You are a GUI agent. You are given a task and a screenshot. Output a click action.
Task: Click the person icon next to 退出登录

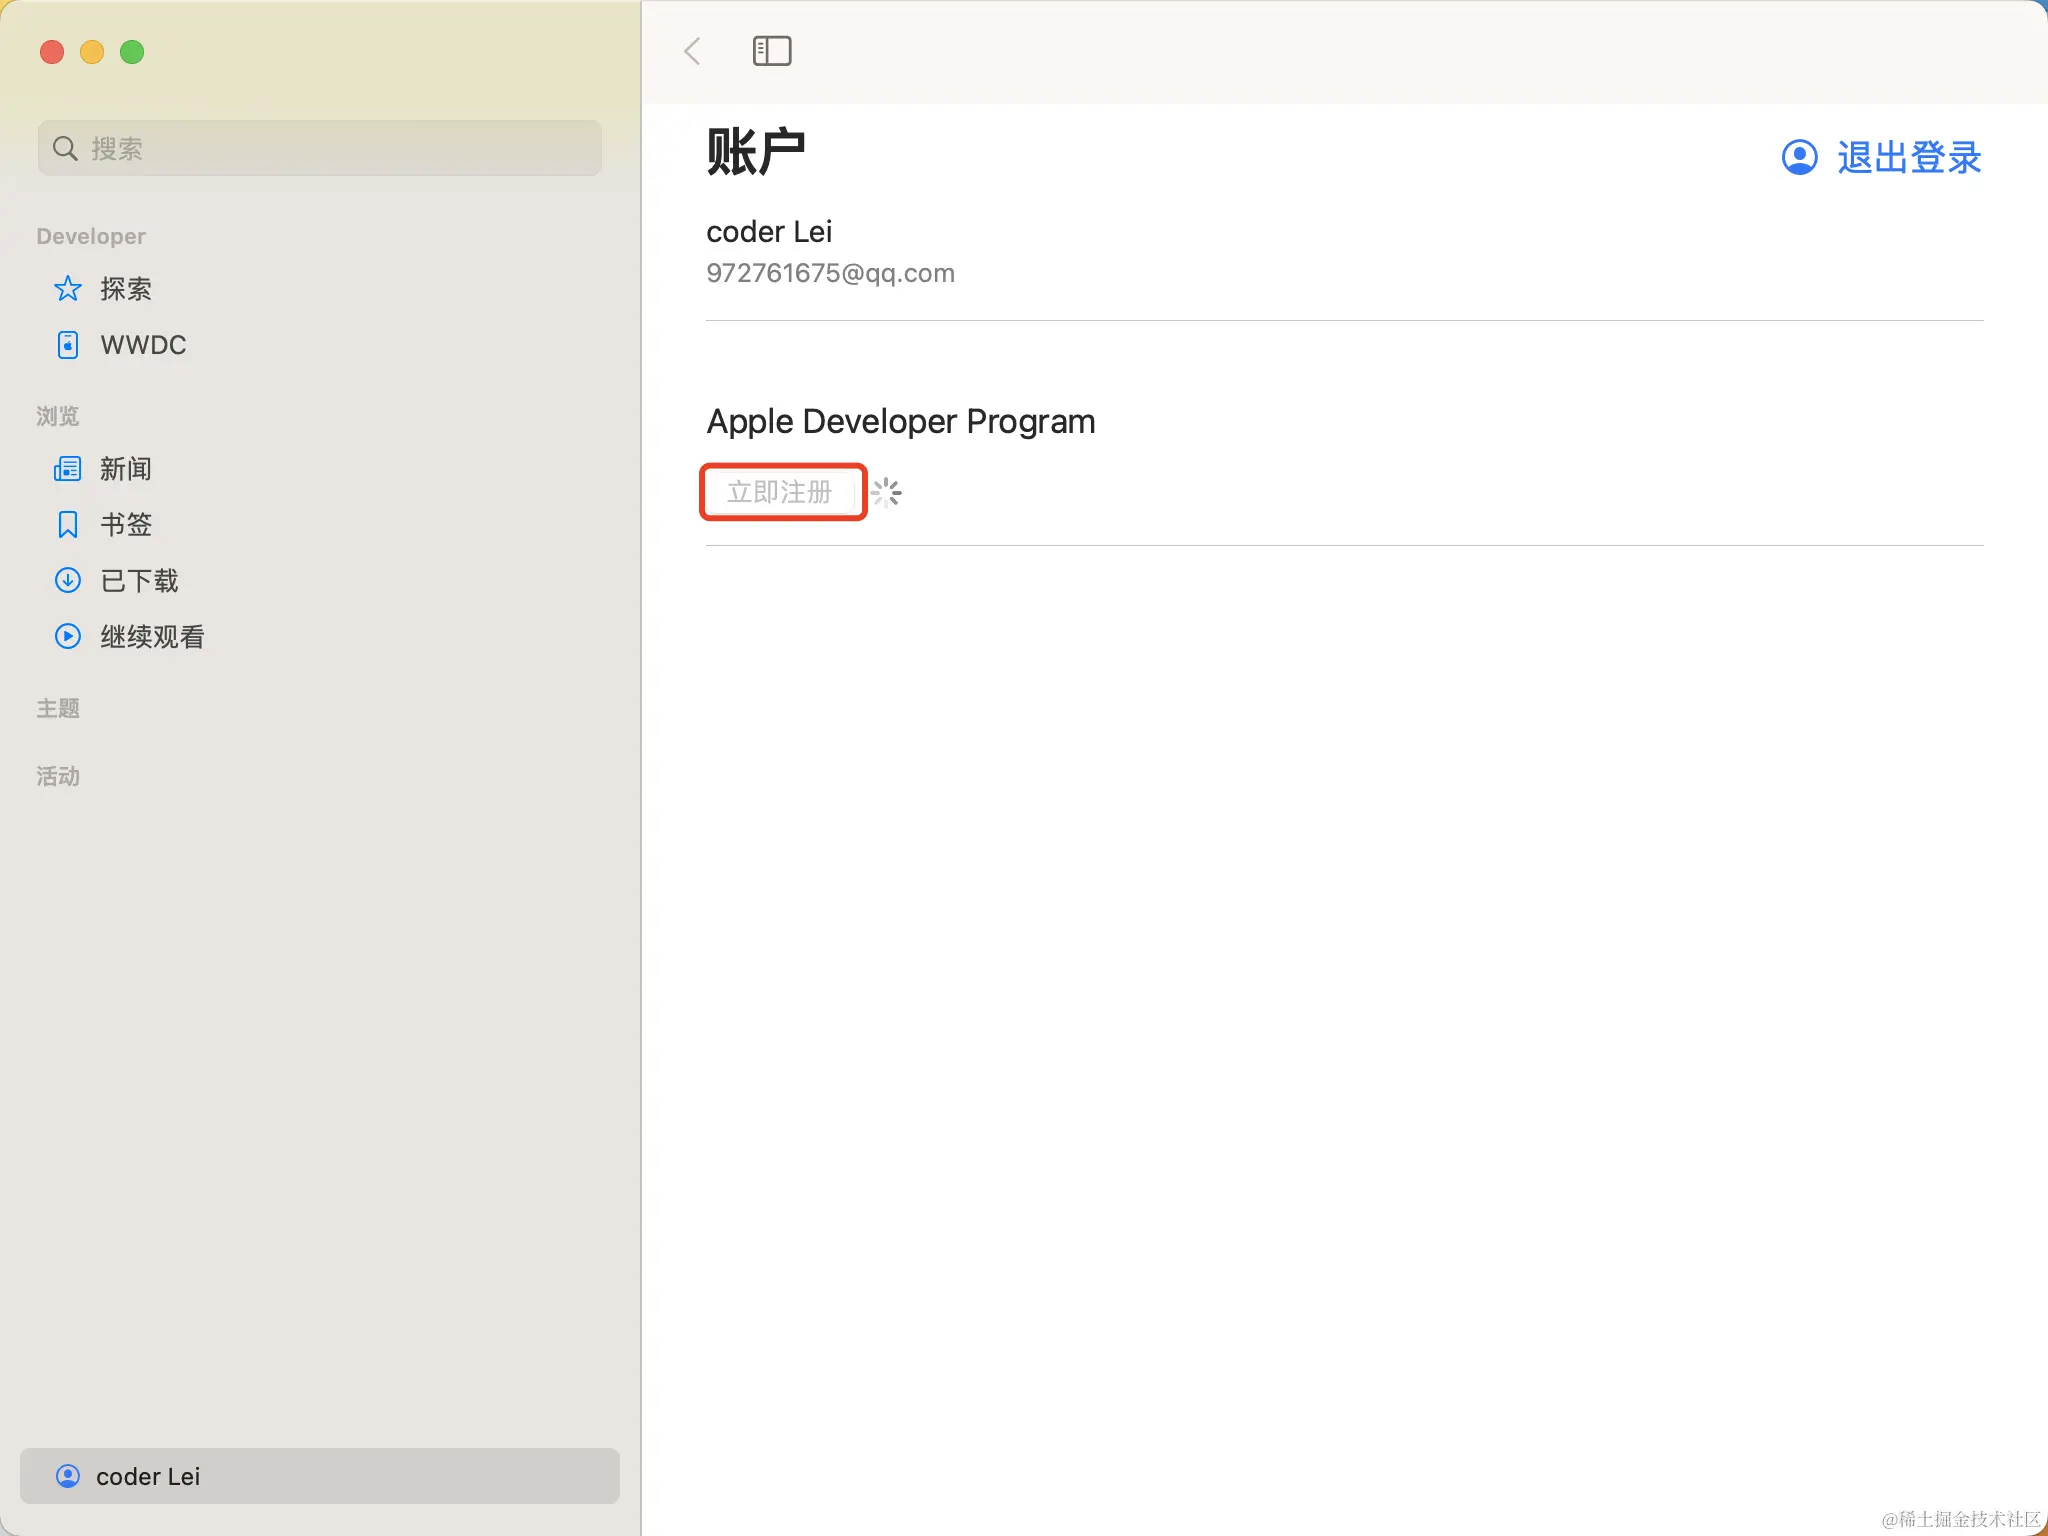point(1800,157)
